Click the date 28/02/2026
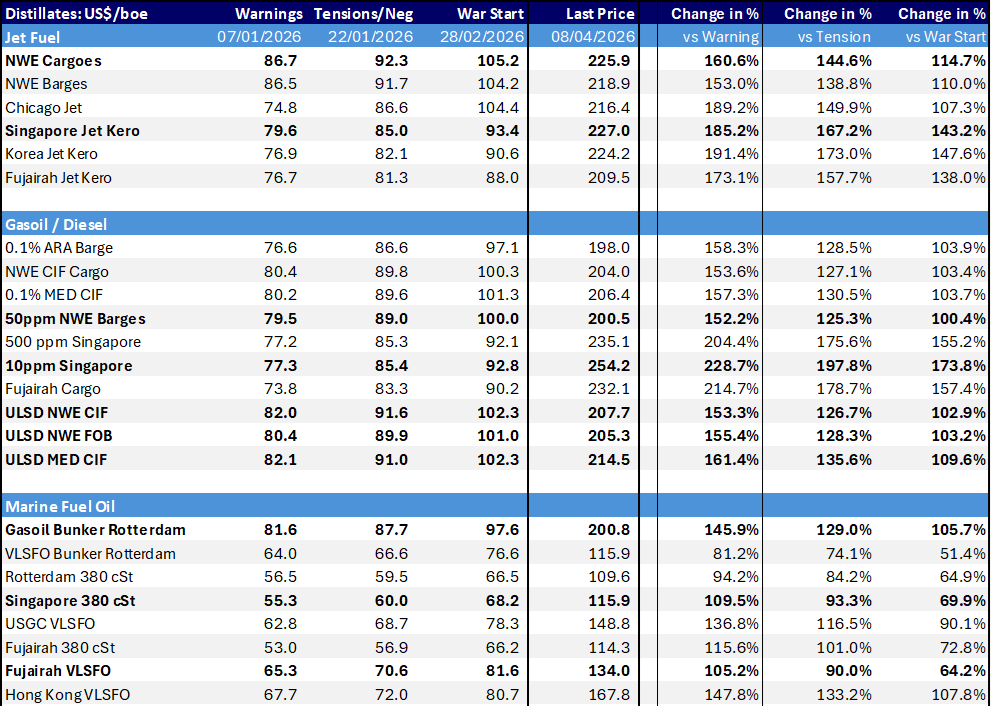This screenshot has height=707, width=991. pyautogui.click(x=482, y=37)
